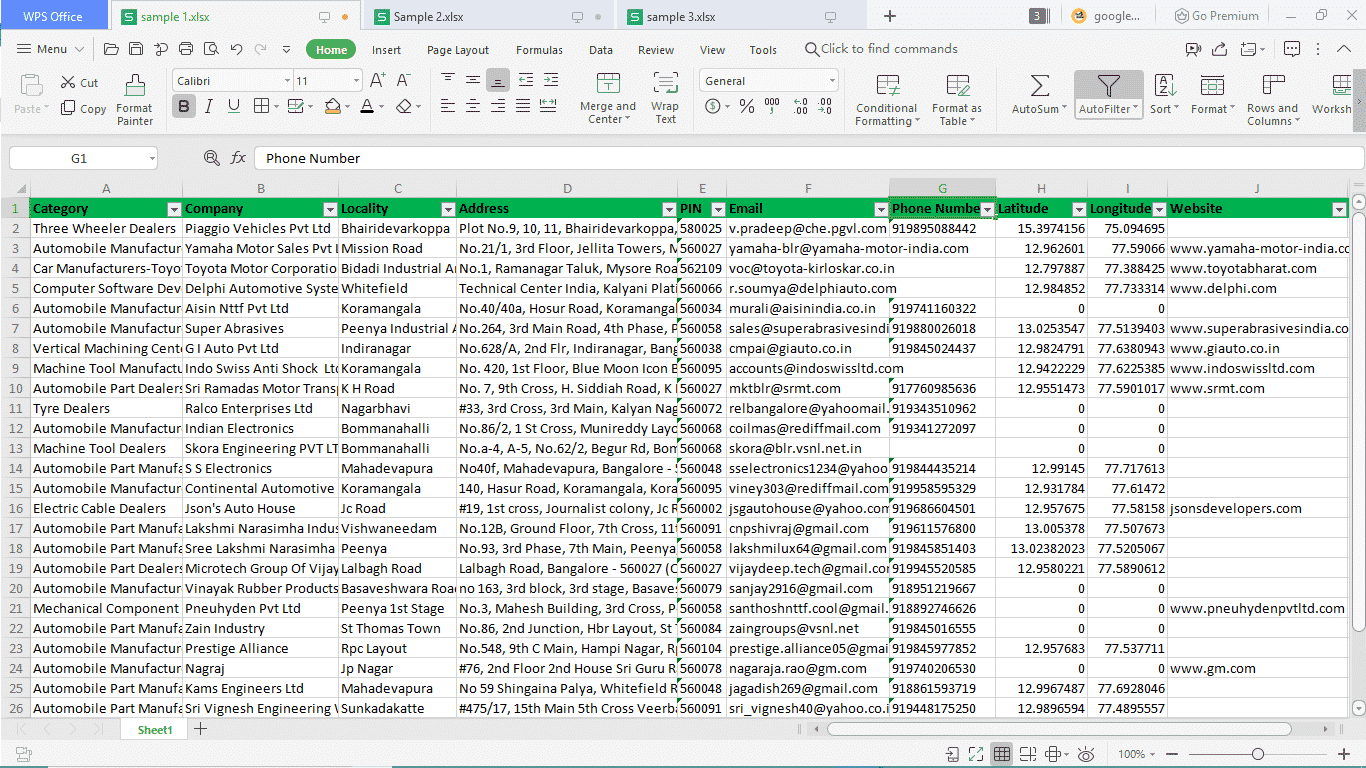Toggle Eye Protection Mode in status bar
This screenshot has width=1366, height=768.
coord(1087,754)
